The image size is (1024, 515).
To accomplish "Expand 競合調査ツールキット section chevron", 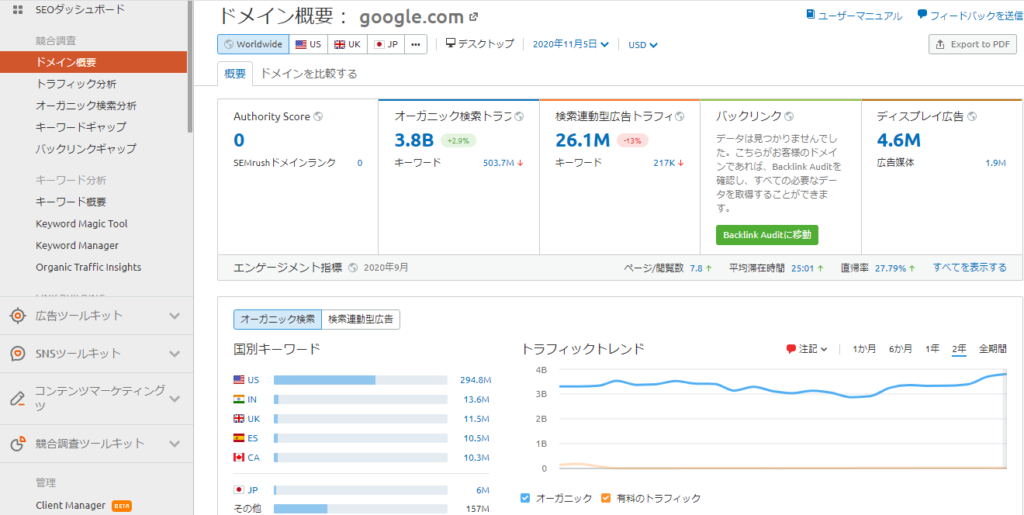I will pos(174,444).
